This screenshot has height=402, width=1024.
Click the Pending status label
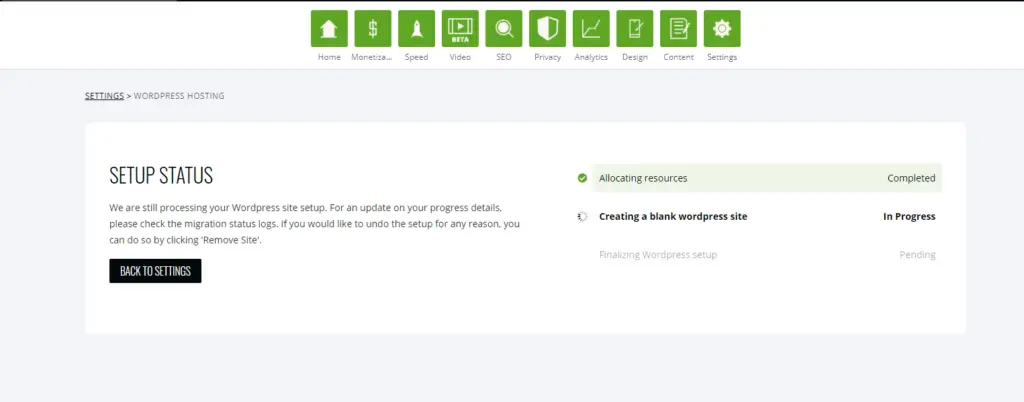click(x=918, y=255)
